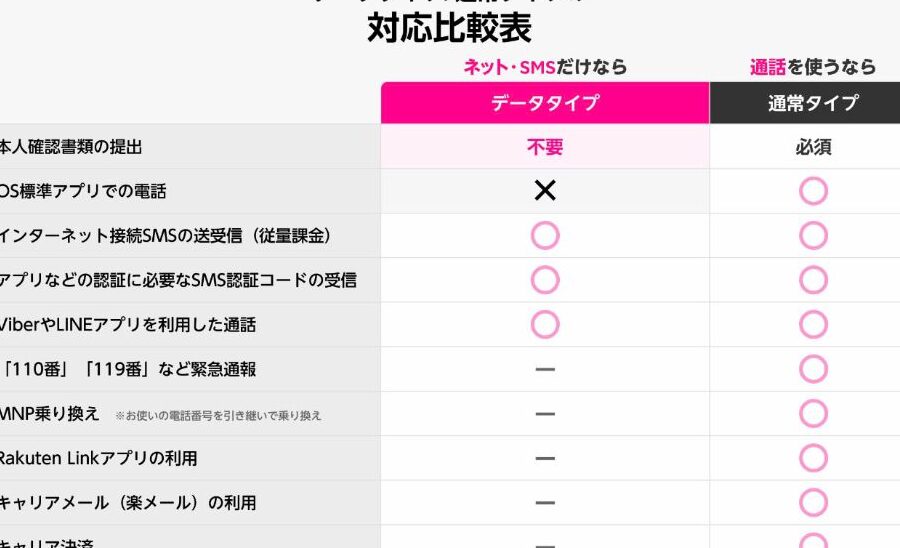Viewport: 900px width, 548px height.
Task: Click the MNP乗り換え row label
Action: pyautogui.click(x=50, y=413)
